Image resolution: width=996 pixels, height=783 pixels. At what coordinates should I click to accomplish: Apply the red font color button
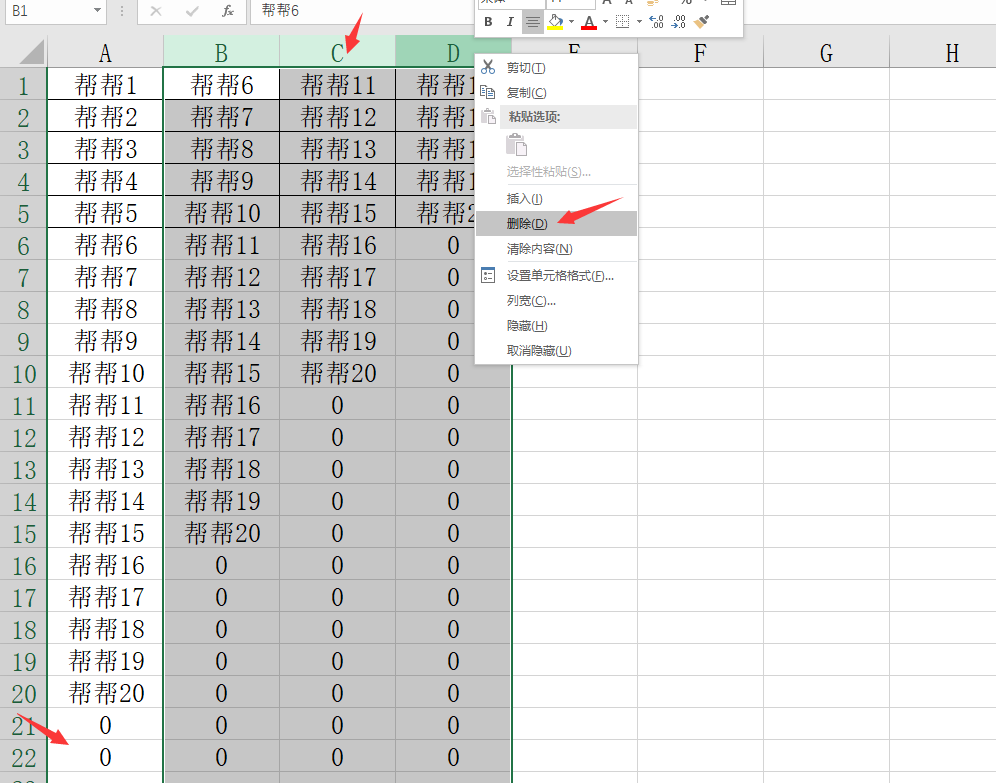(x=589, y=22)
